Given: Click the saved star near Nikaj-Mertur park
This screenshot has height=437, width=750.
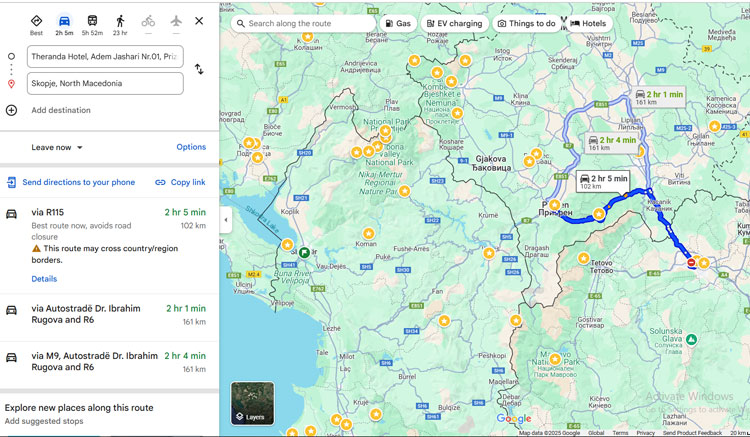Looking at the screenshot, I should point(405,191).
